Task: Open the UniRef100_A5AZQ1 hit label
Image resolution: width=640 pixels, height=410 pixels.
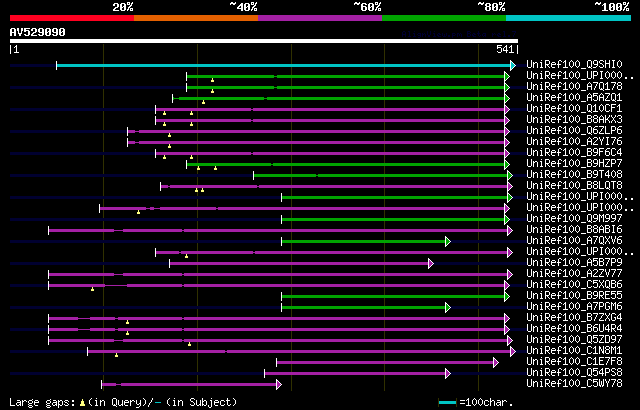Action: (574, 98)
